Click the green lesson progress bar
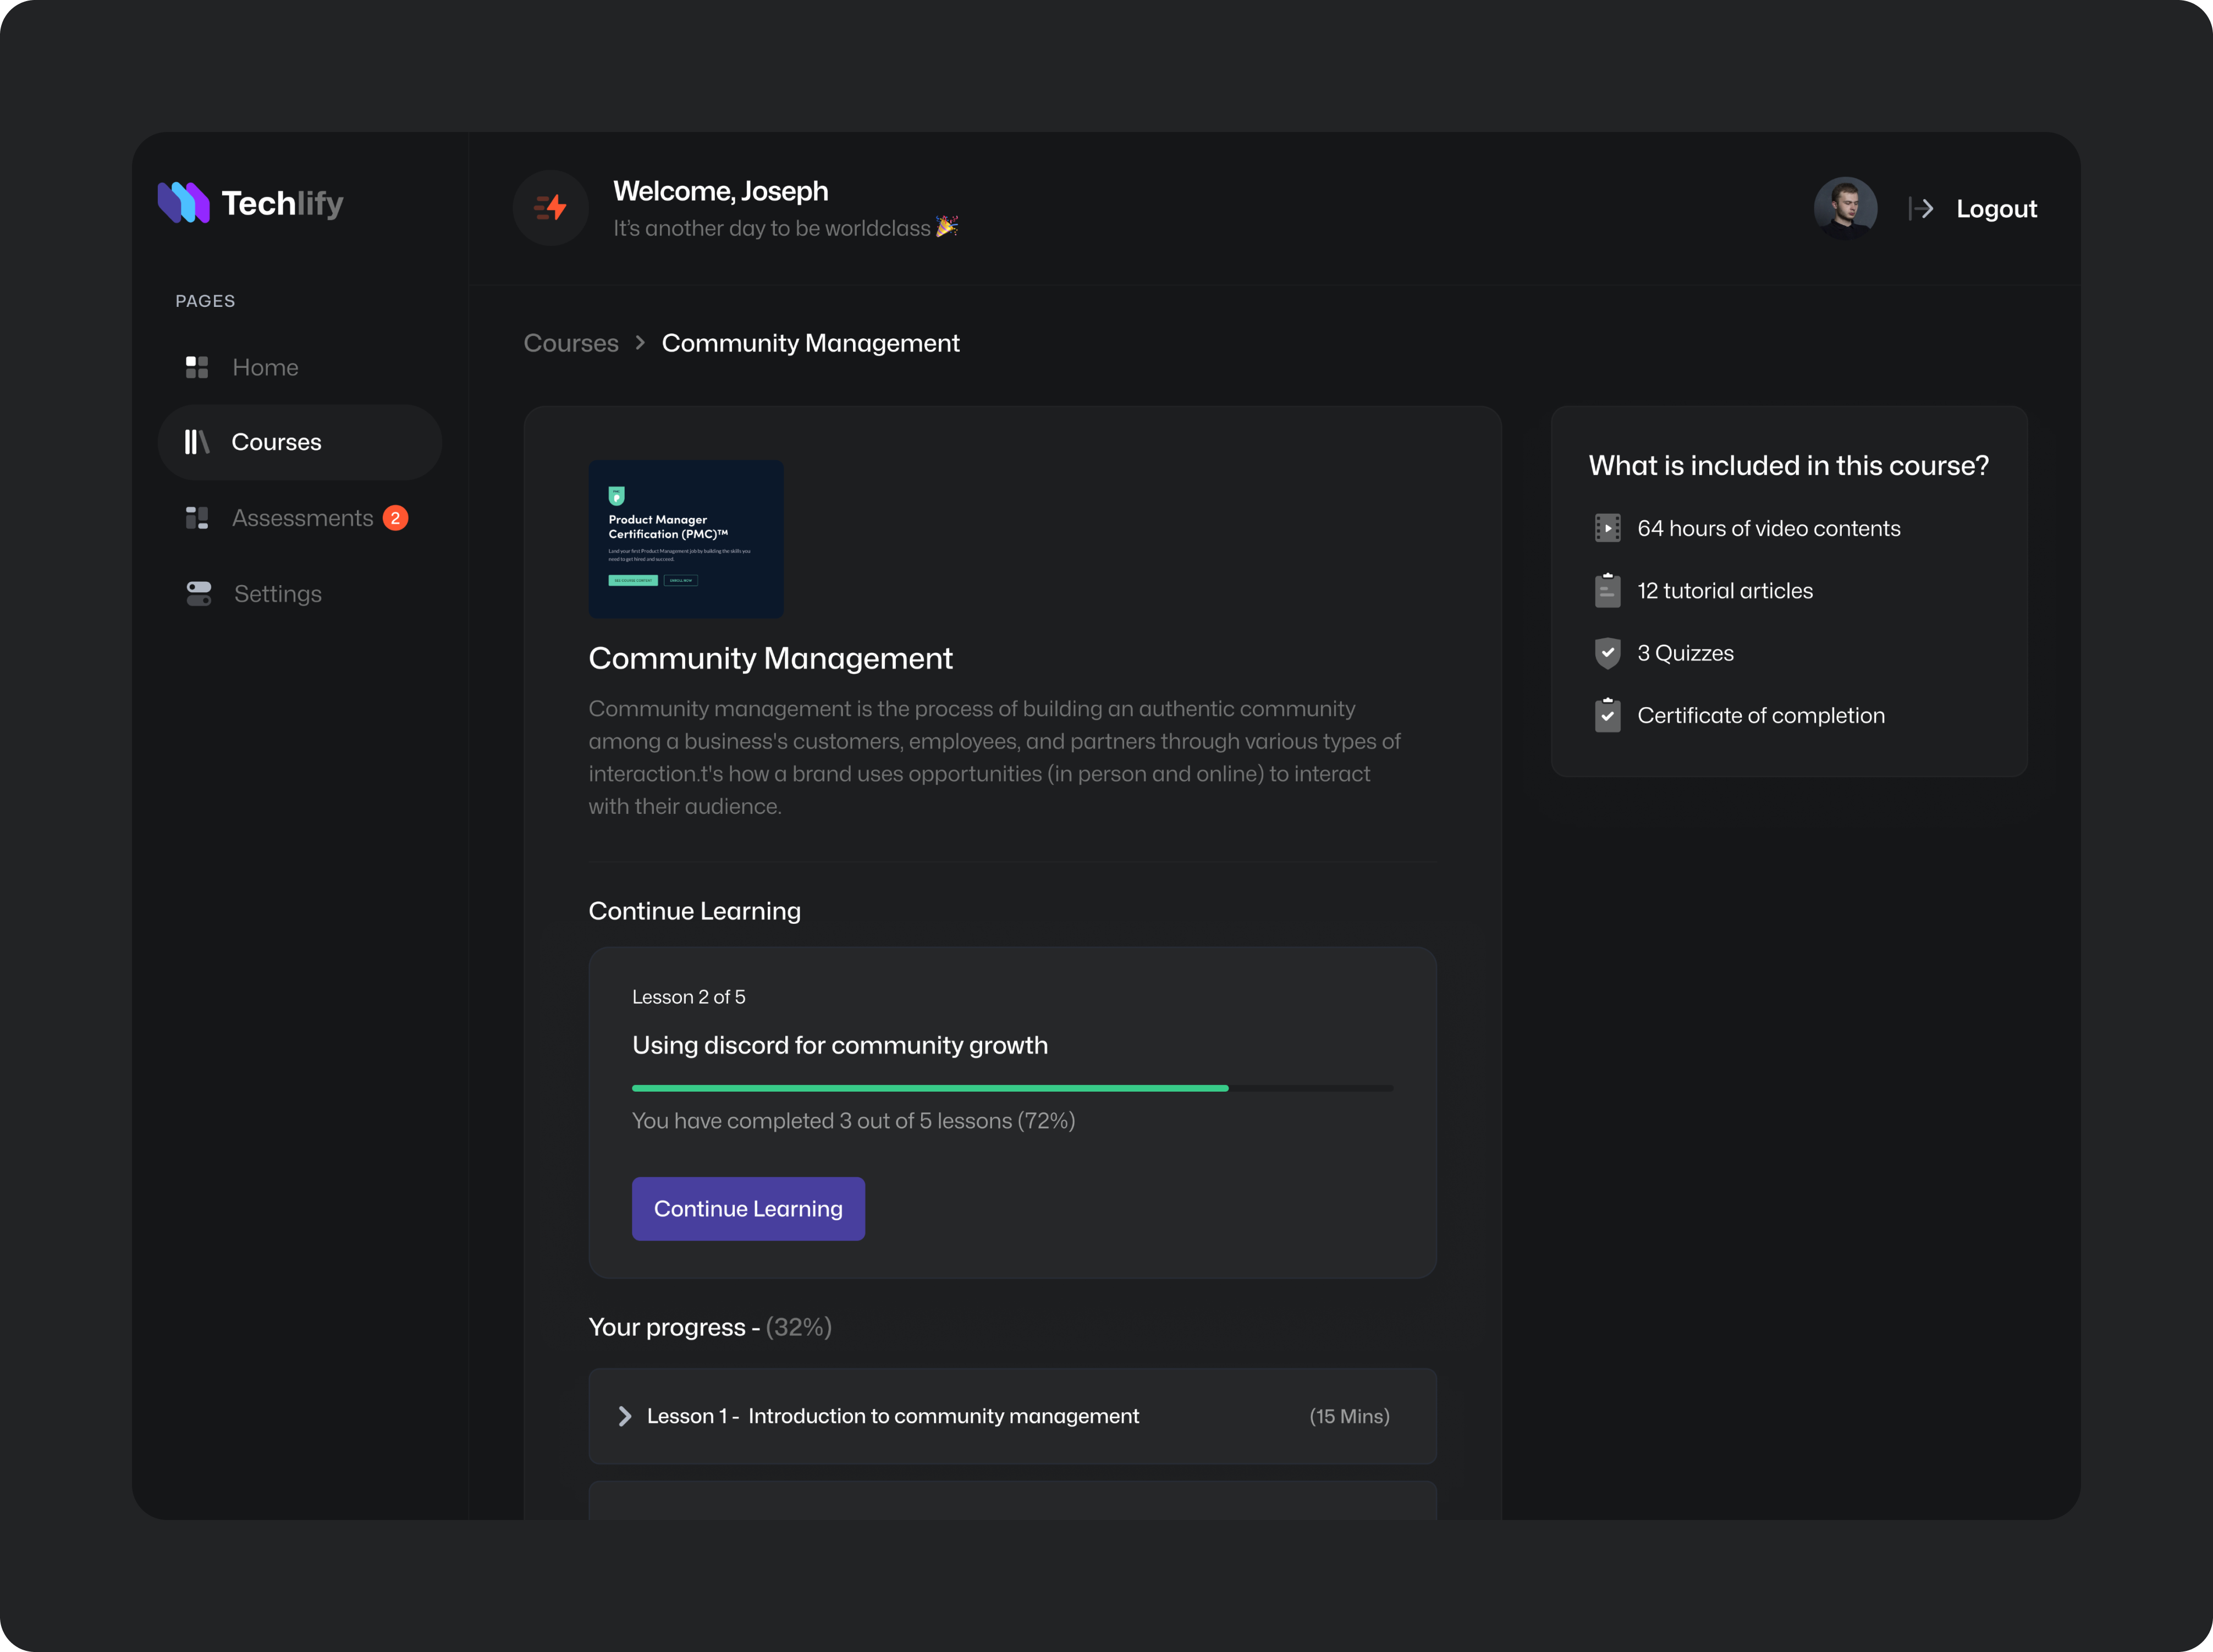Viewport: 2213px width, 1652px height. click(x=929, y=1088)
